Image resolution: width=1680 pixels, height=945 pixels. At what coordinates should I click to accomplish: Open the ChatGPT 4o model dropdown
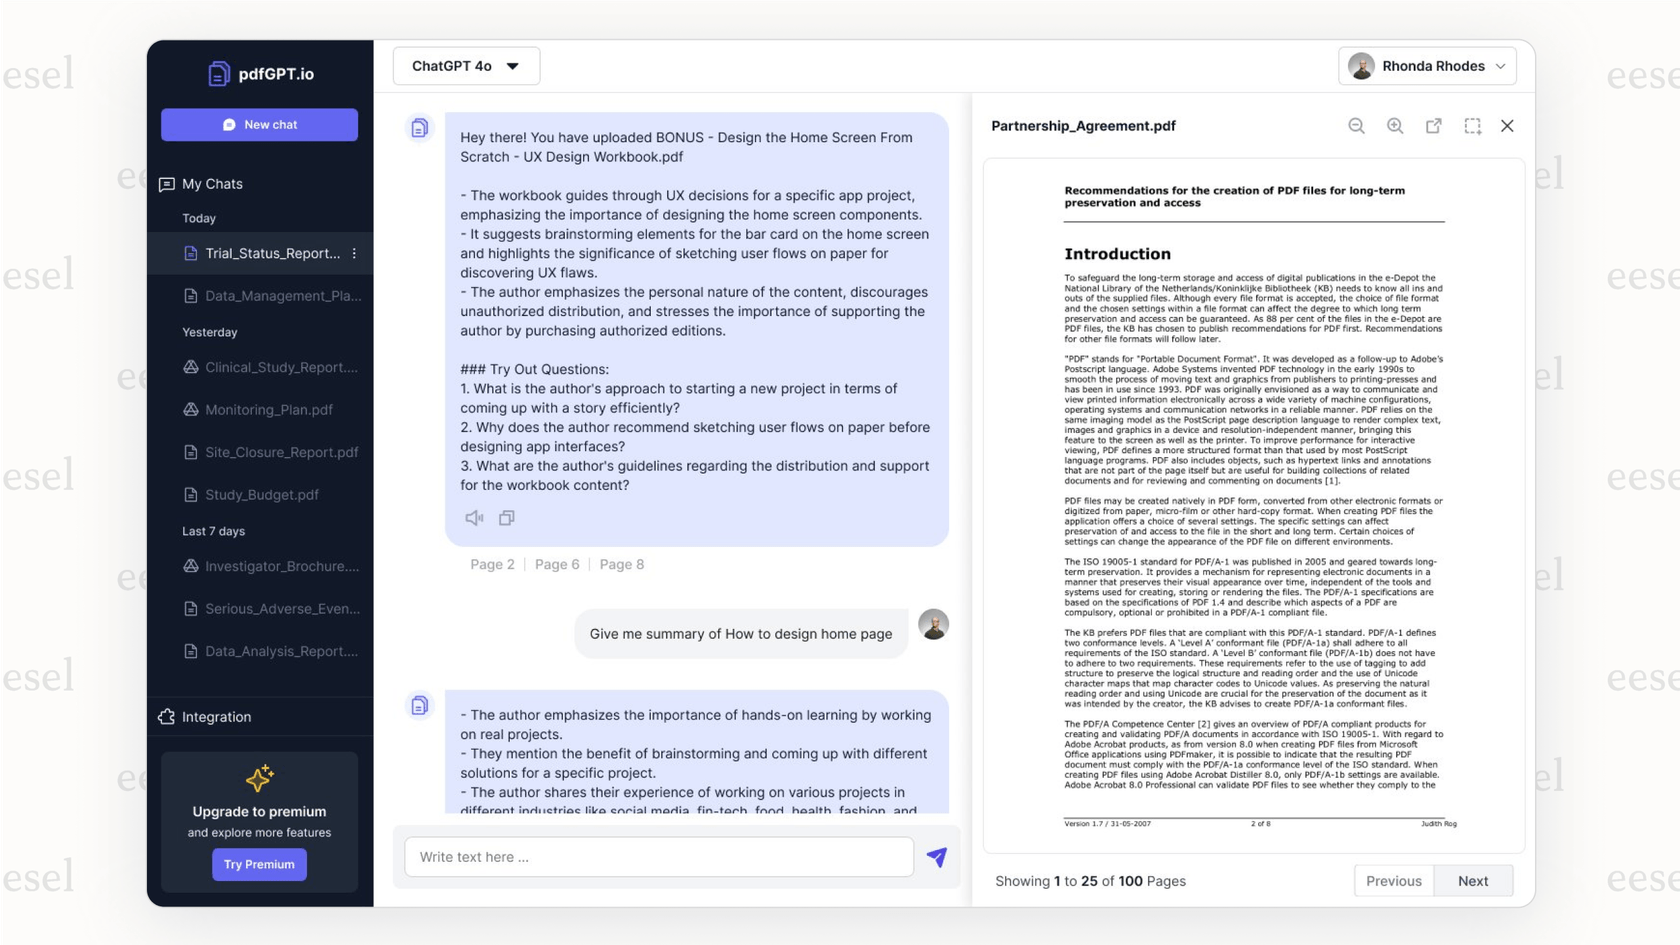click(465, 65)
